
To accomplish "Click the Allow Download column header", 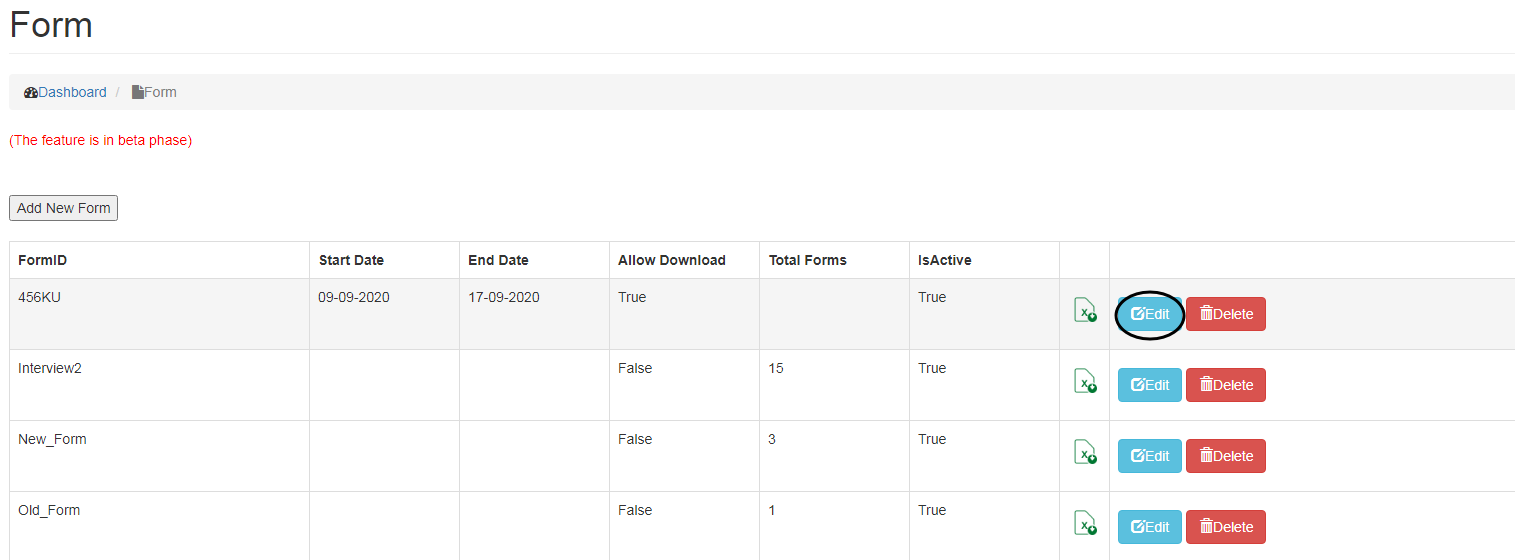I will coord(671,260).
